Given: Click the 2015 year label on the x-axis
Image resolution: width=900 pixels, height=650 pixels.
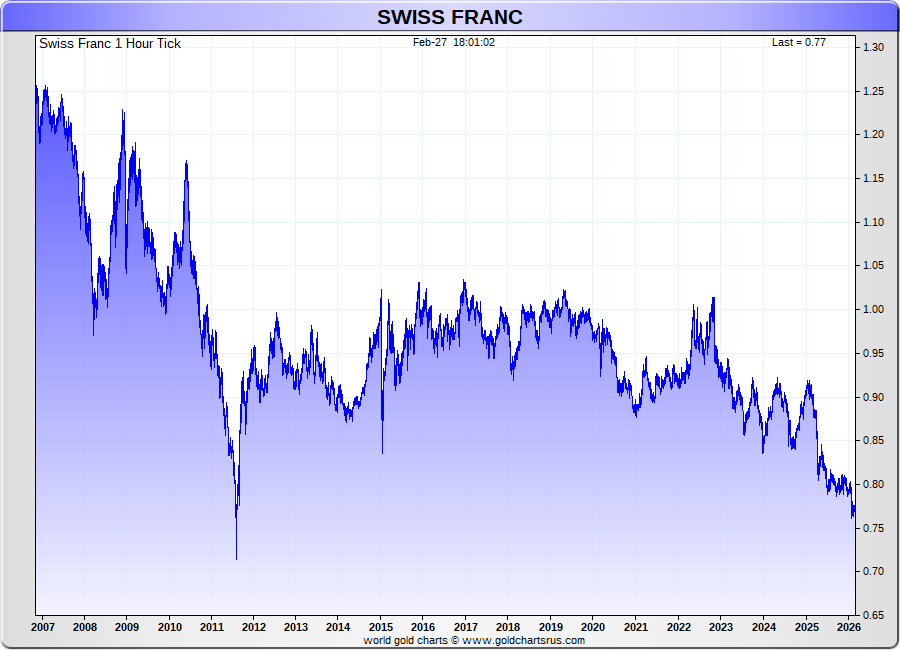Looking at the screenshot, I should 381,627.
